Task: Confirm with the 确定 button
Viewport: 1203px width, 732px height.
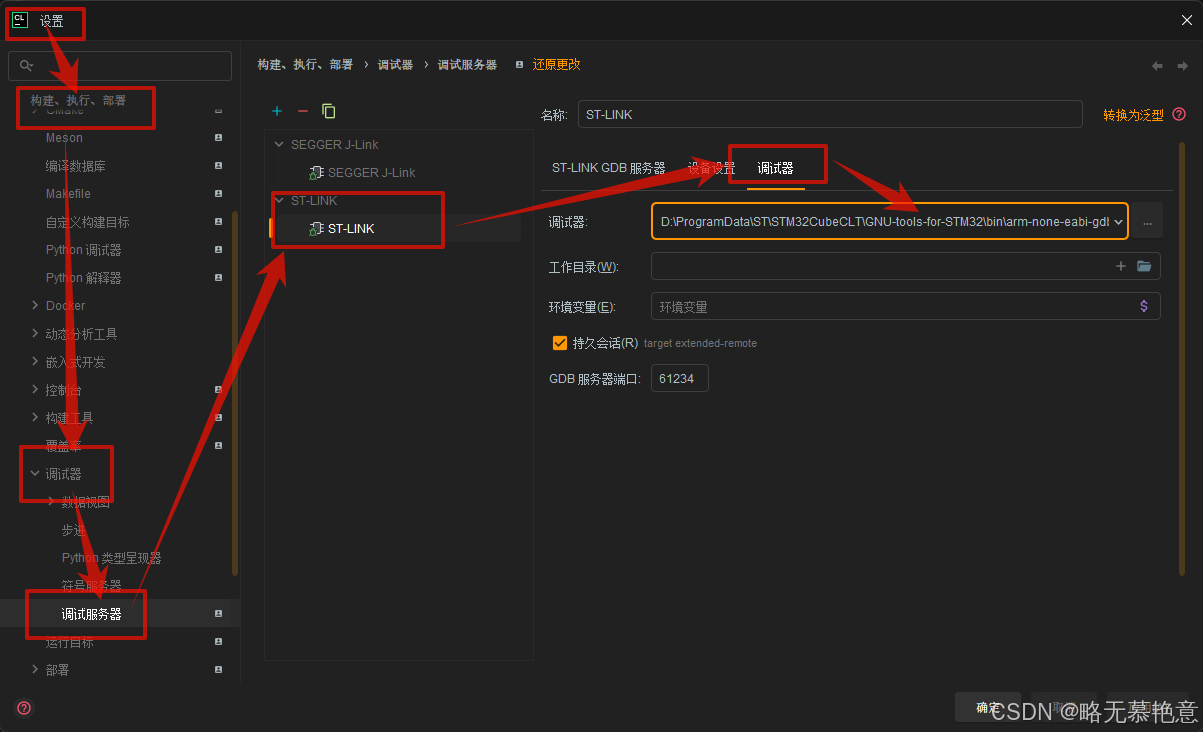Action: coord(988,708)
